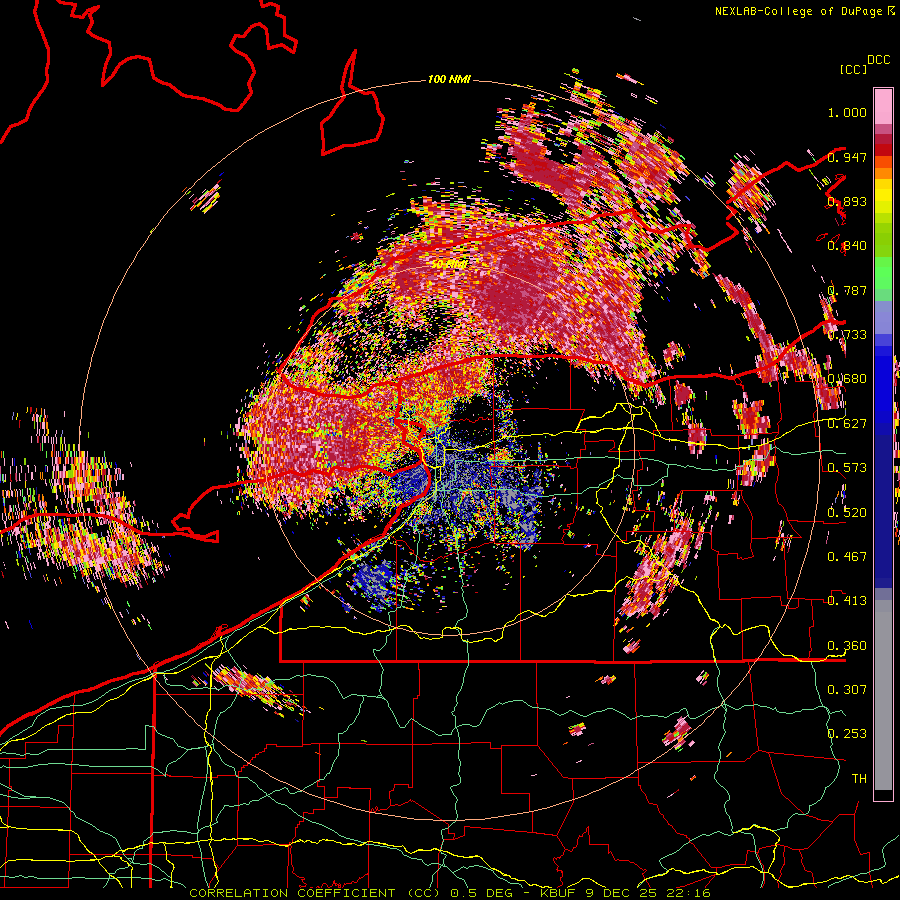Click the 0.573 legend value

click(847, 468)
